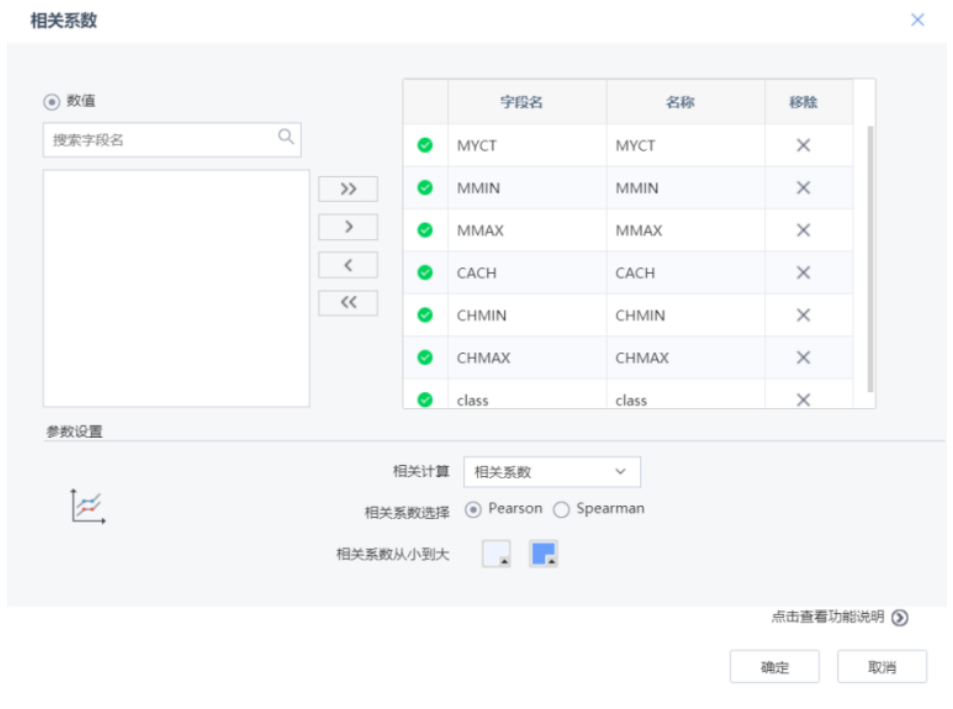This screenshot has width=953, height=709.
Task: Switch to Spearman correlation
Action: pos(560,509)
